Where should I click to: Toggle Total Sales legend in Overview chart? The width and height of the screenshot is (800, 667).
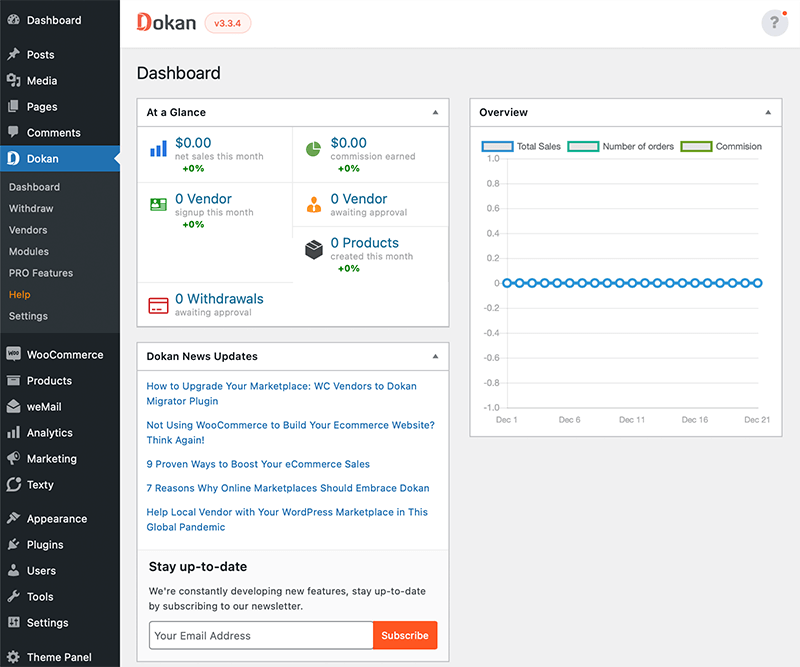[520, 146]
